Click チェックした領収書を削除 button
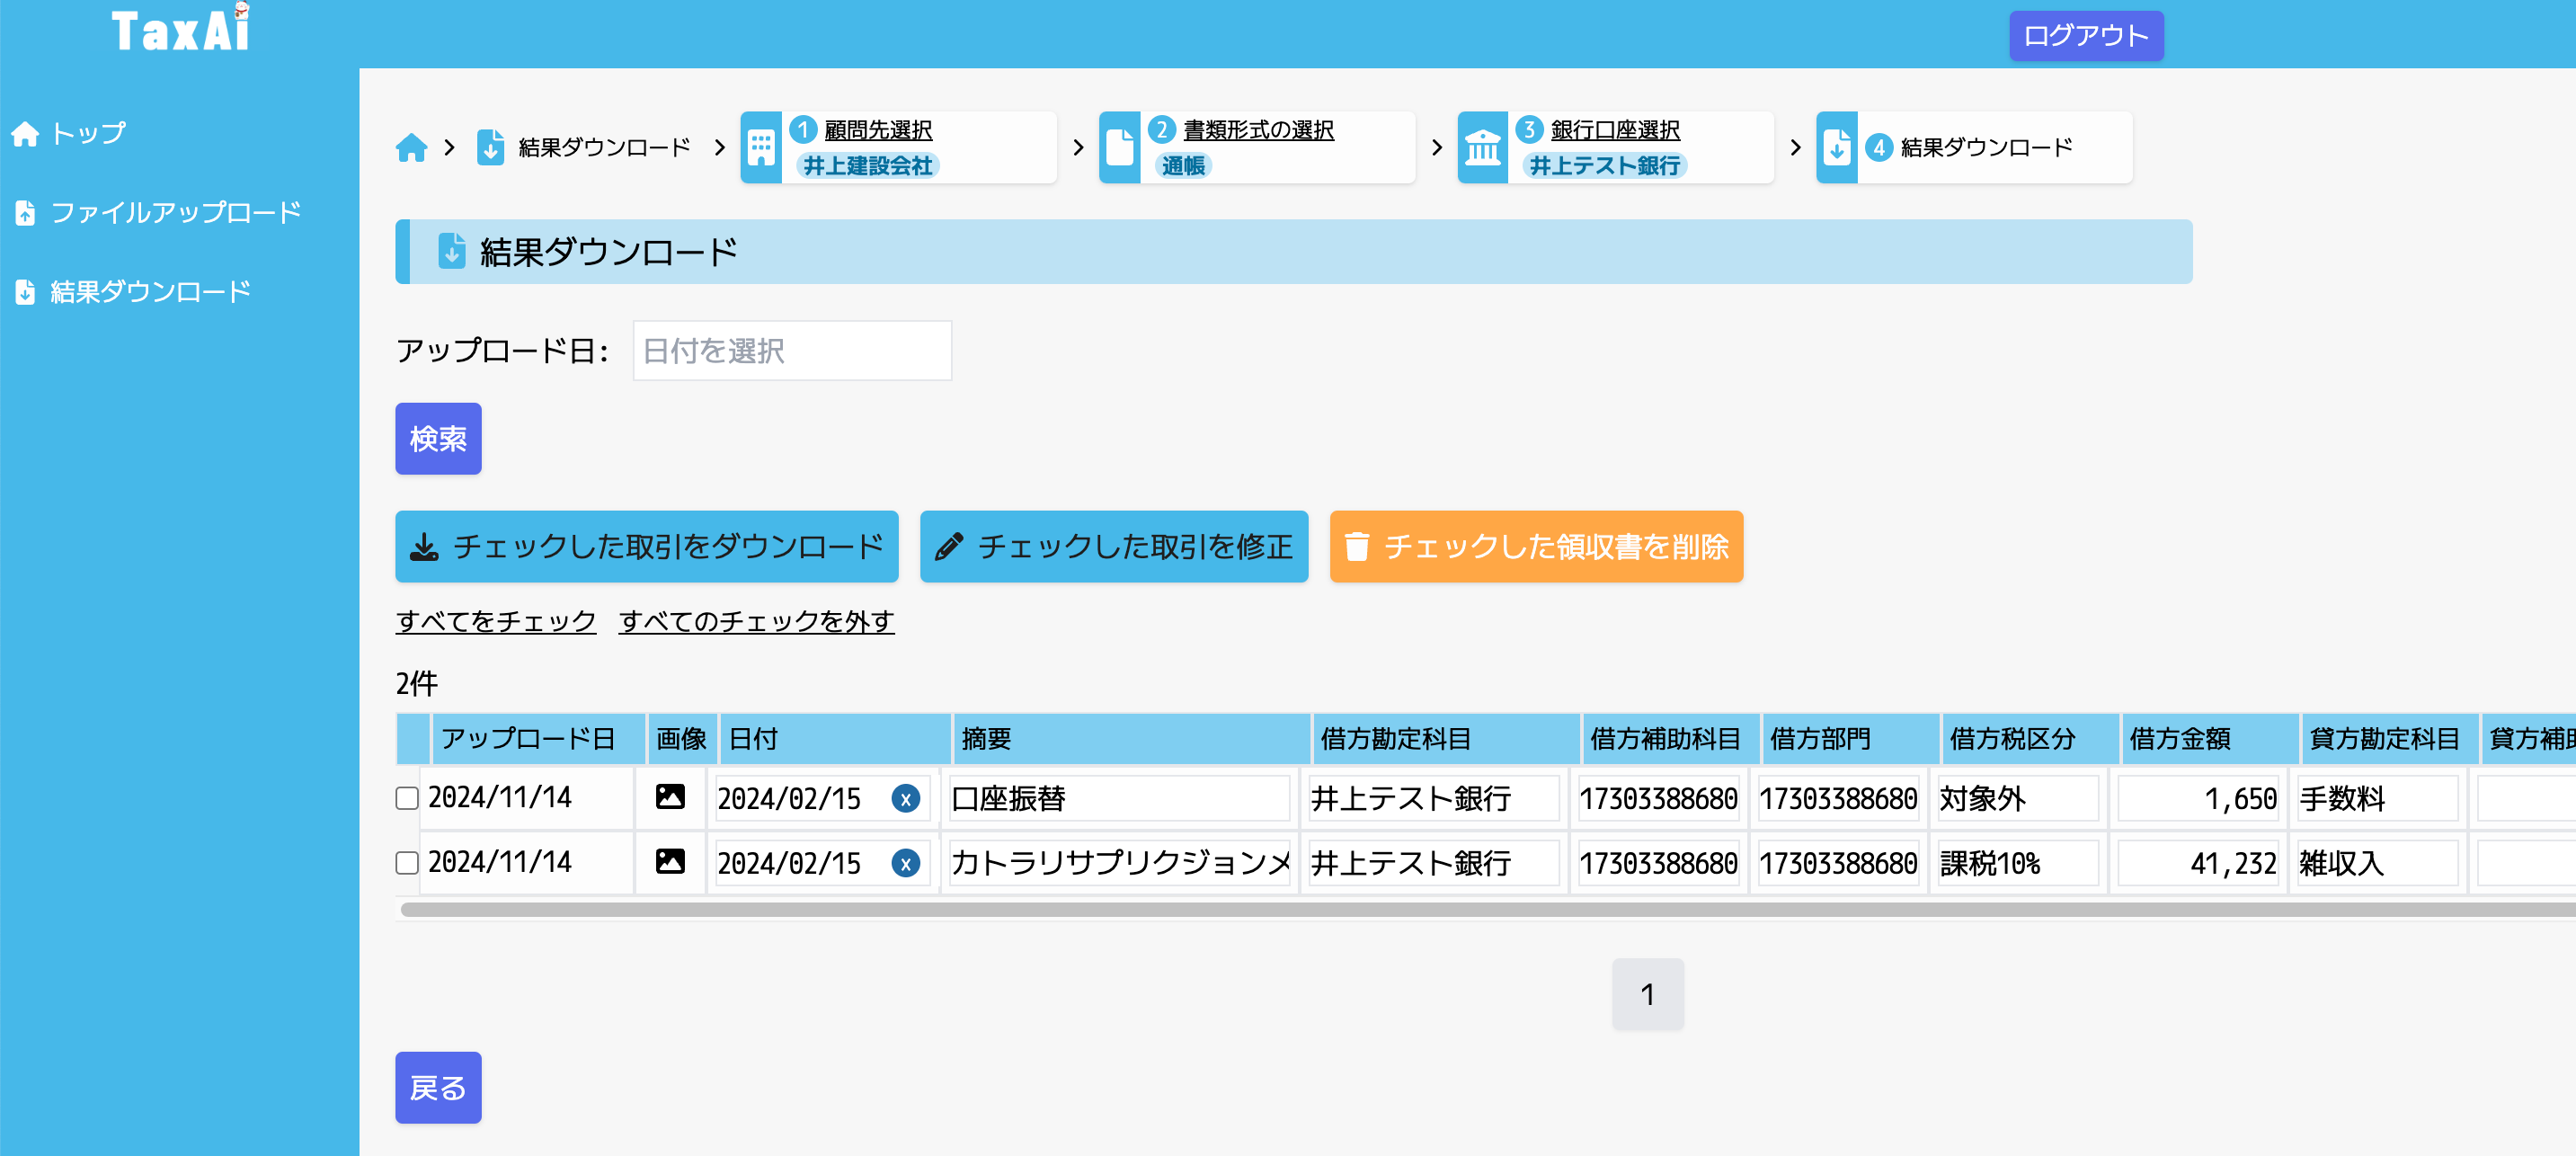Screen dimensions: 2576x1156 (1536, 546)
